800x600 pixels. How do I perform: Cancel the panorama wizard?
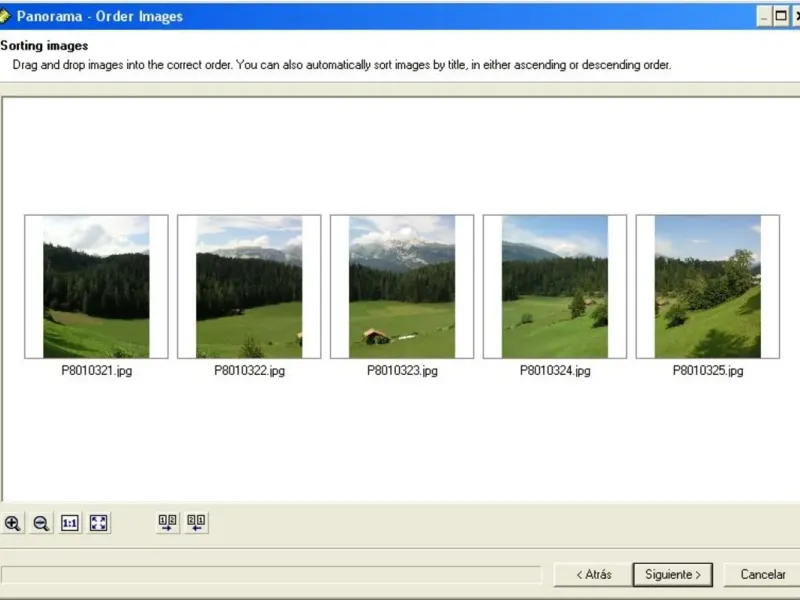click(762, 575)
